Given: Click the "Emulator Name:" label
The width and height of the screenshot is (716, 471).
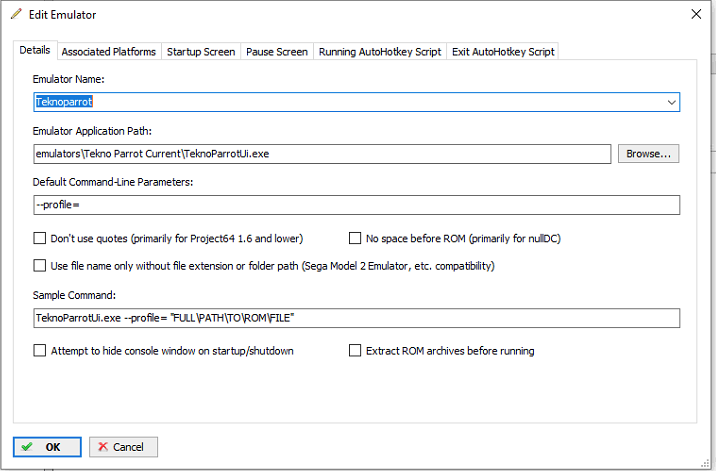Looking at the screenshot, I should point(68,79).
